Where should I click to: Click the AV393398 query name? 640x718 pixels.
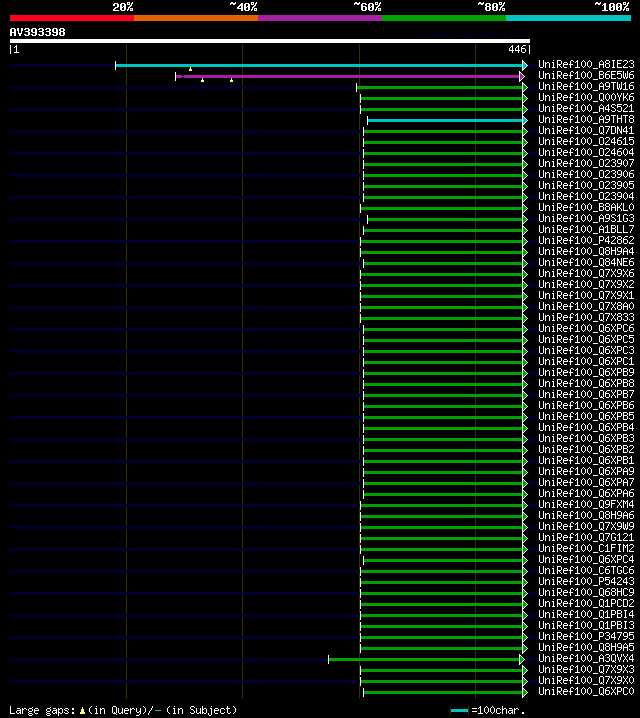pyautogui.click(x=38, y=32)
